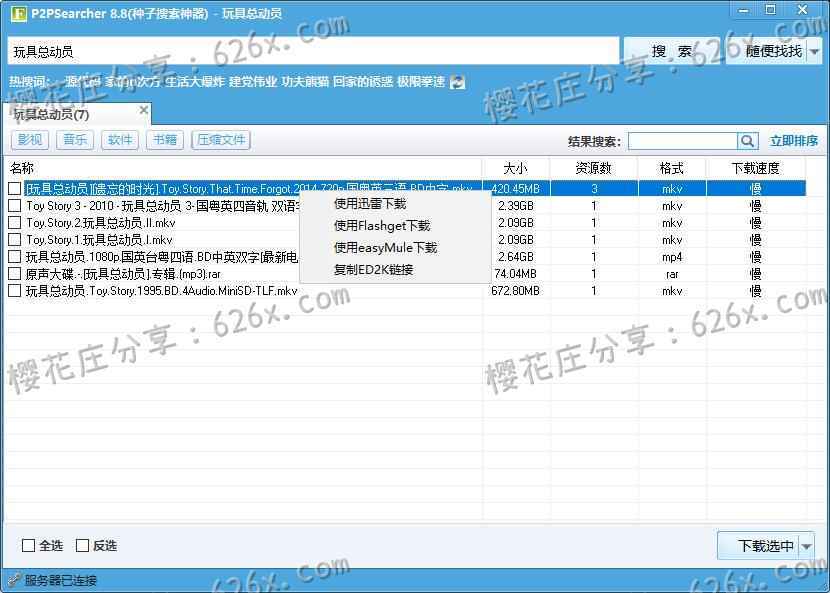Viewport: 830px width, 593px height.
Task: Tick checkbox for Toy.Story.1 mkv row
Action: pyautogui.click(x=15, y=239)
